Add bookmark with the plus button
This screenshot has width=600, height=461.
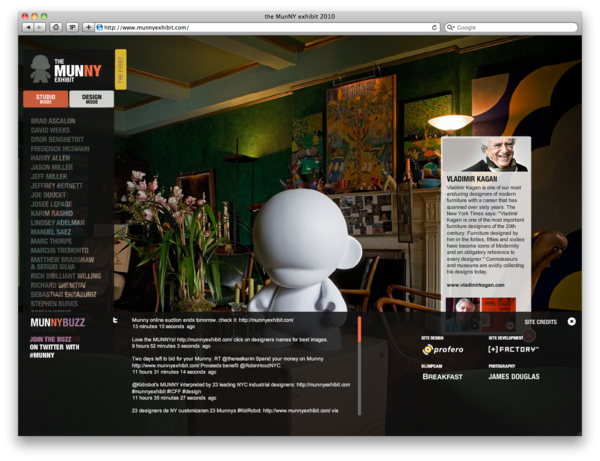tap(88, 27)
